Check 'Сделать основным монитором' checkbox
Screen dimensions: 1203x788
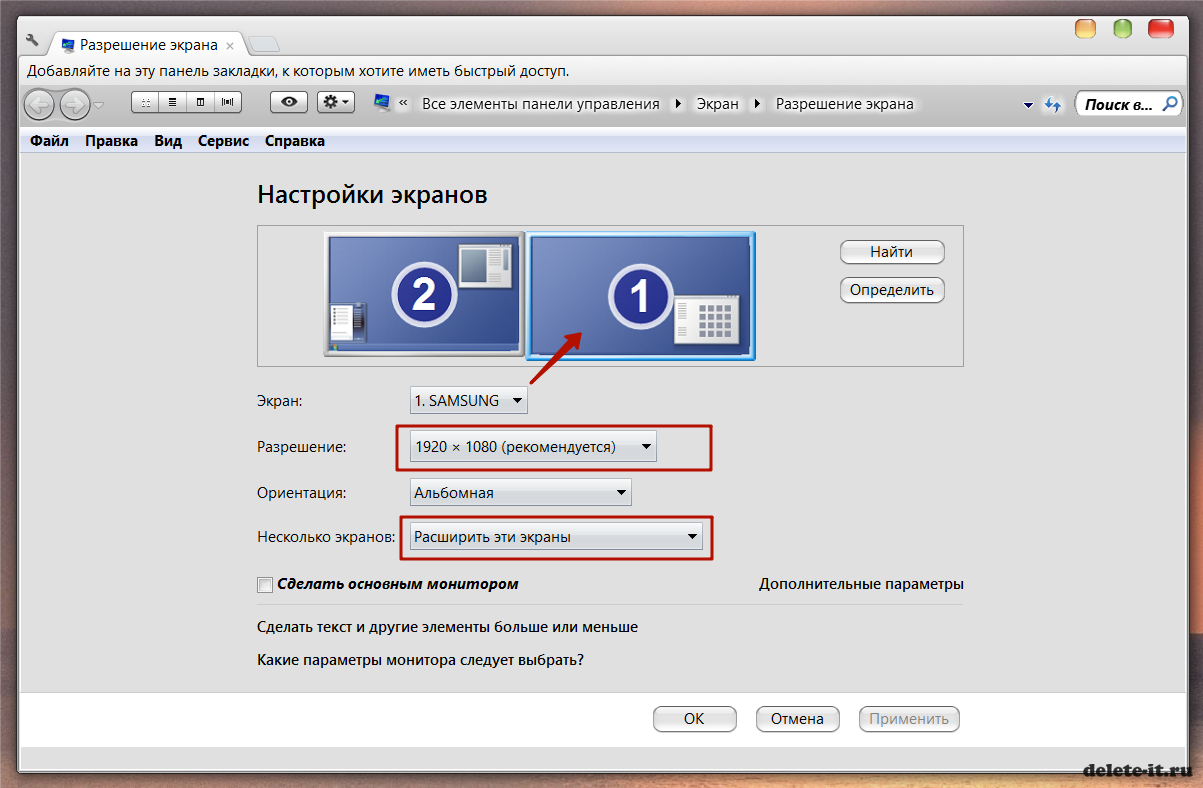coord(265,584)
